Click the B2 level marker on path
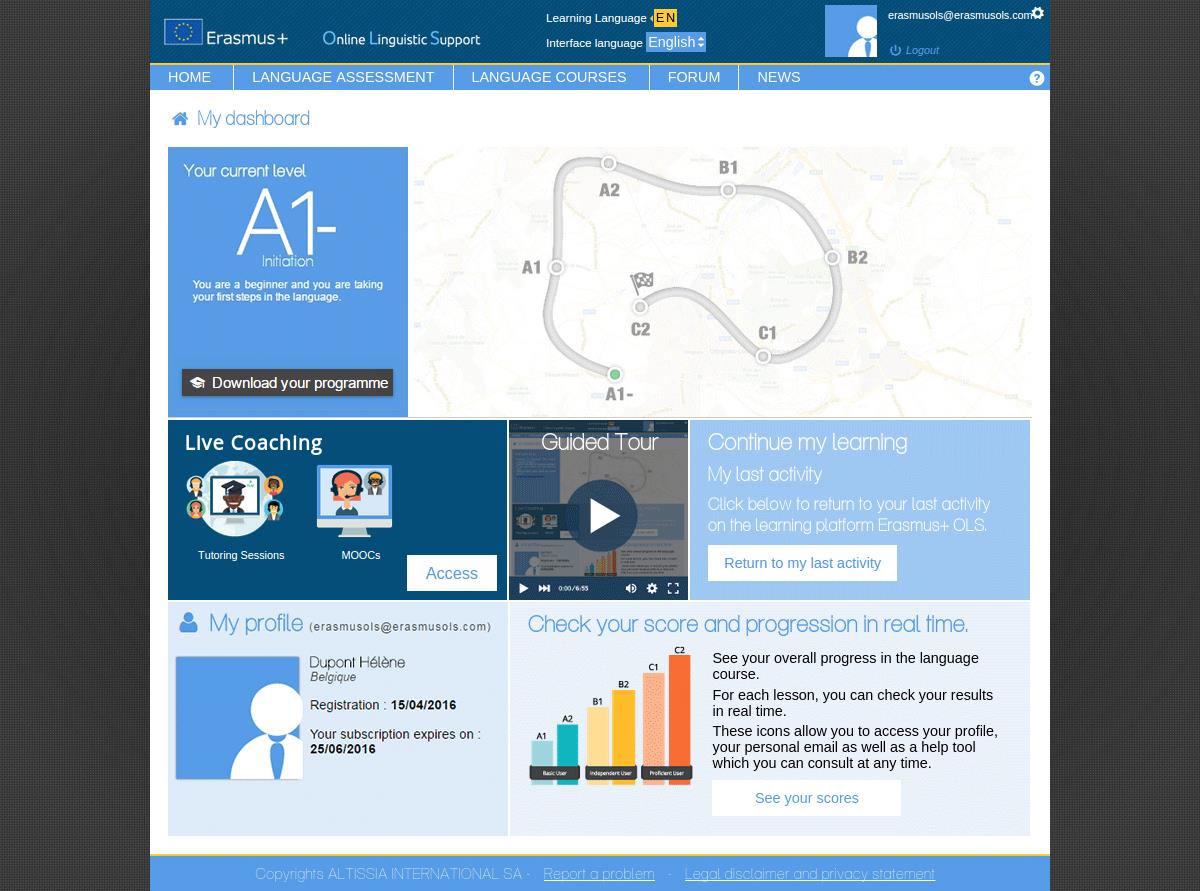Screen dimensions: 1200x891 [832, 257]
